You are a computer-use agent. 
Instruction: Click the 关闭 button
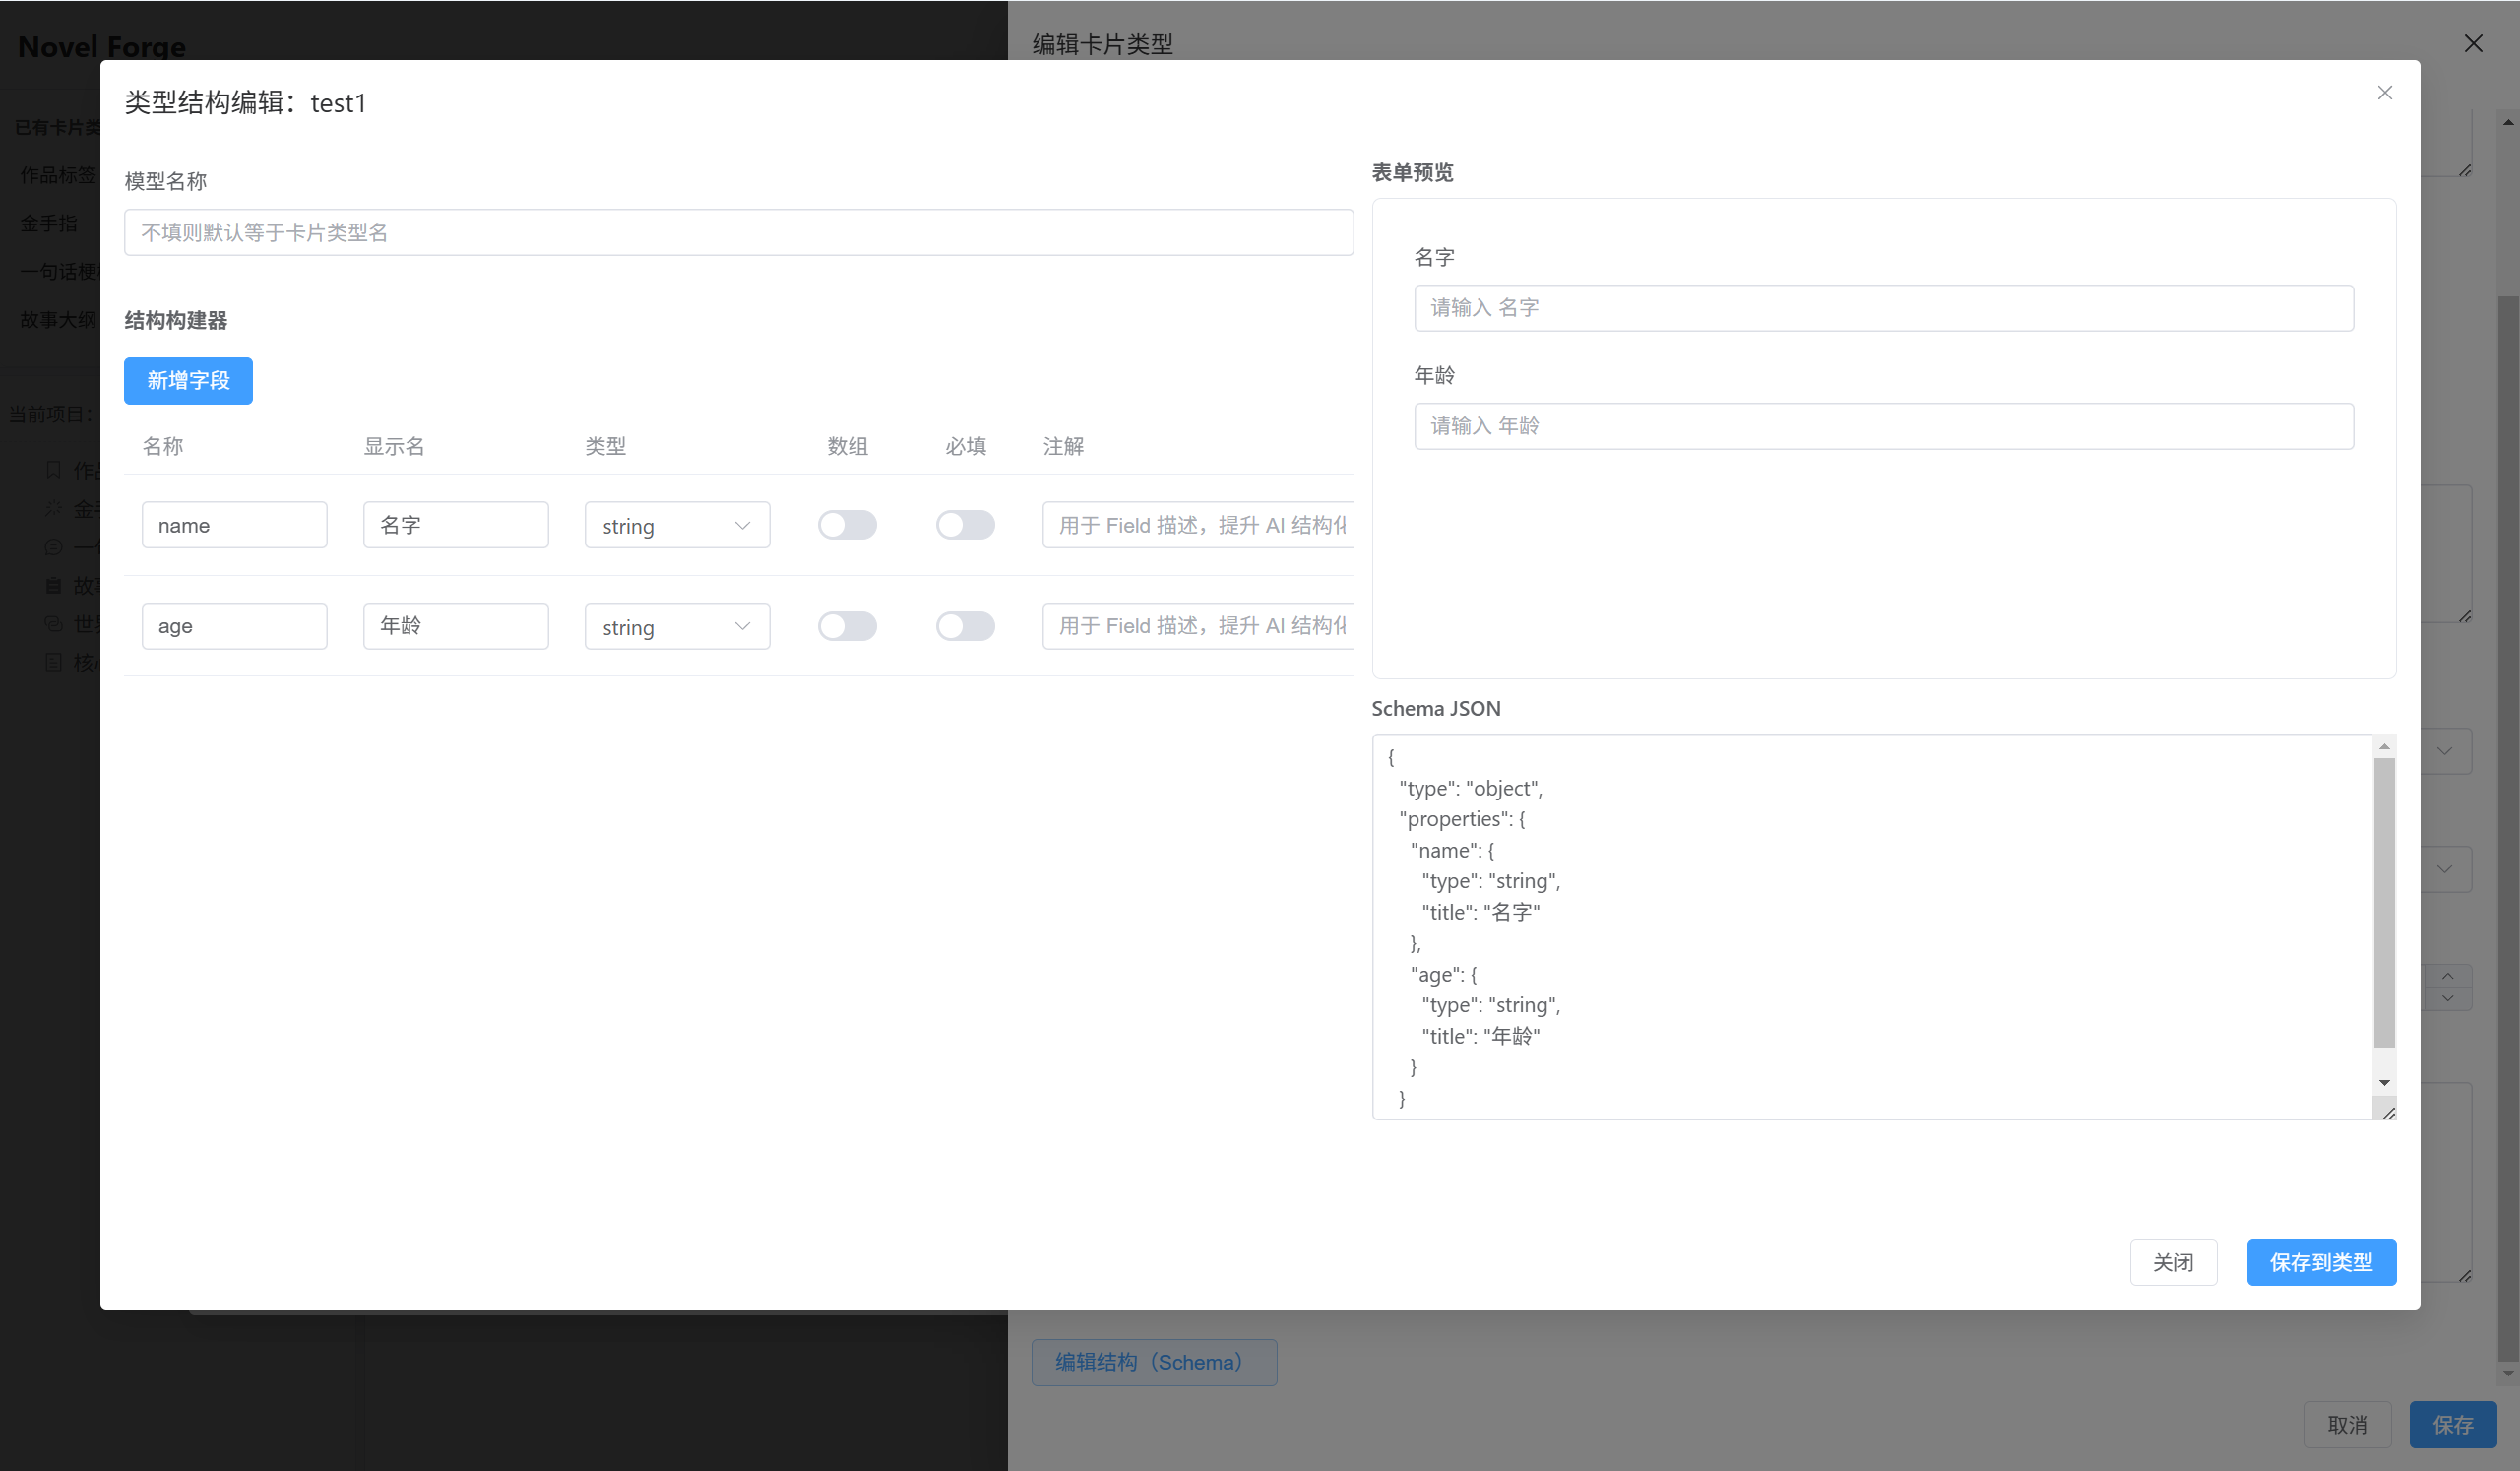(2173, 1263)
